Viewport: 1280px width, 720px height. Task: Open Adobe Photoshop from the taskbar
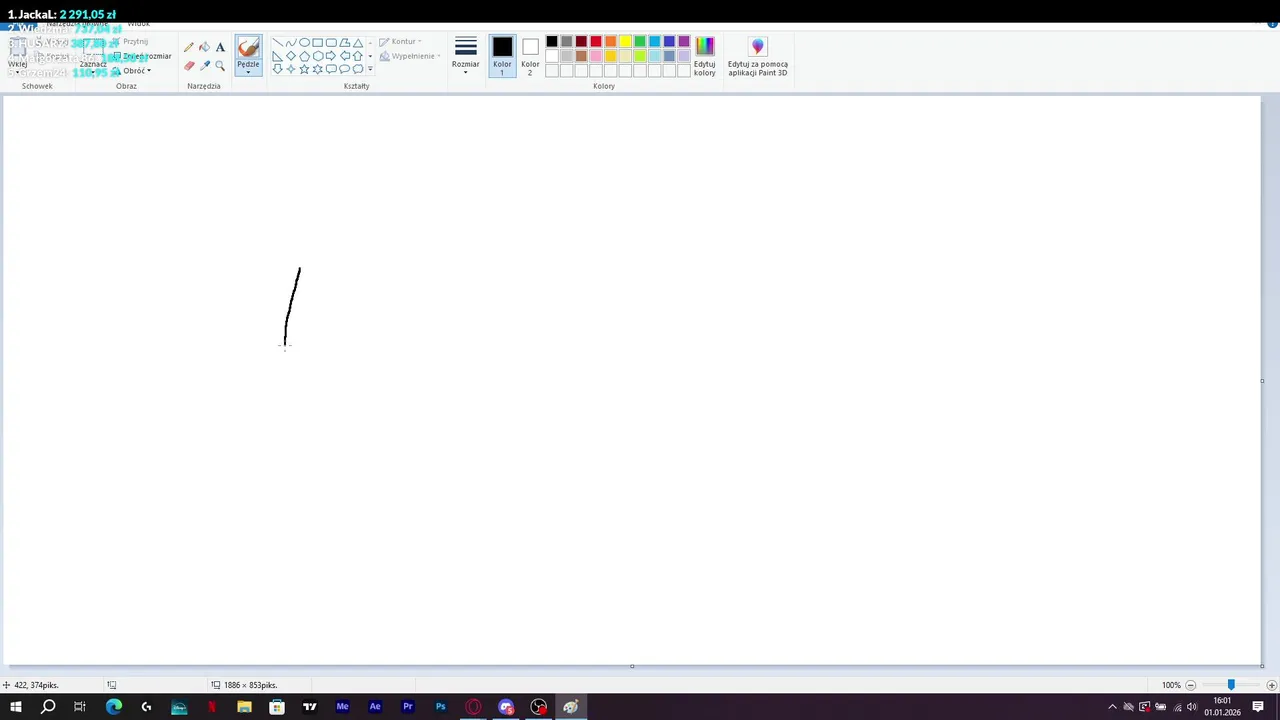(440, 707)
